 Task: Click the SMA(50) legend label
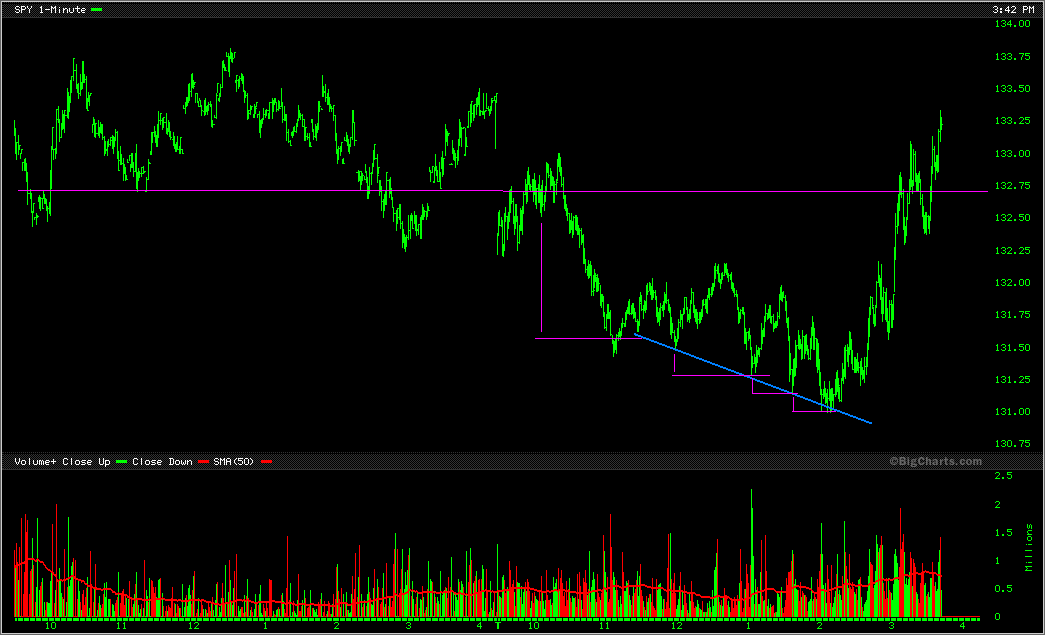[x=233, y=462]
